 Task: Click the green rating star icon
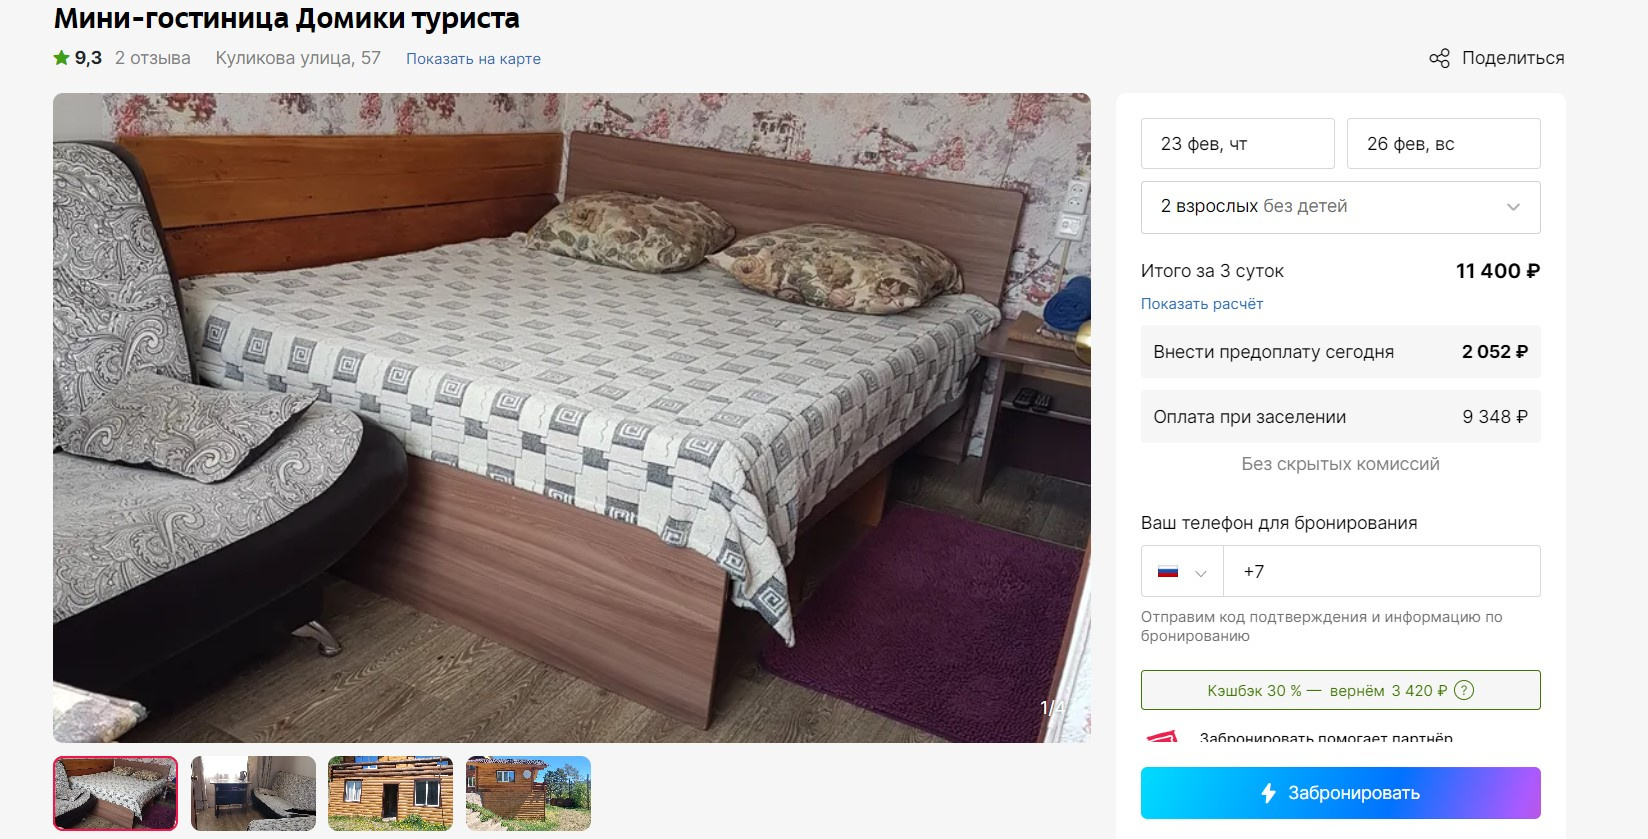62,58
